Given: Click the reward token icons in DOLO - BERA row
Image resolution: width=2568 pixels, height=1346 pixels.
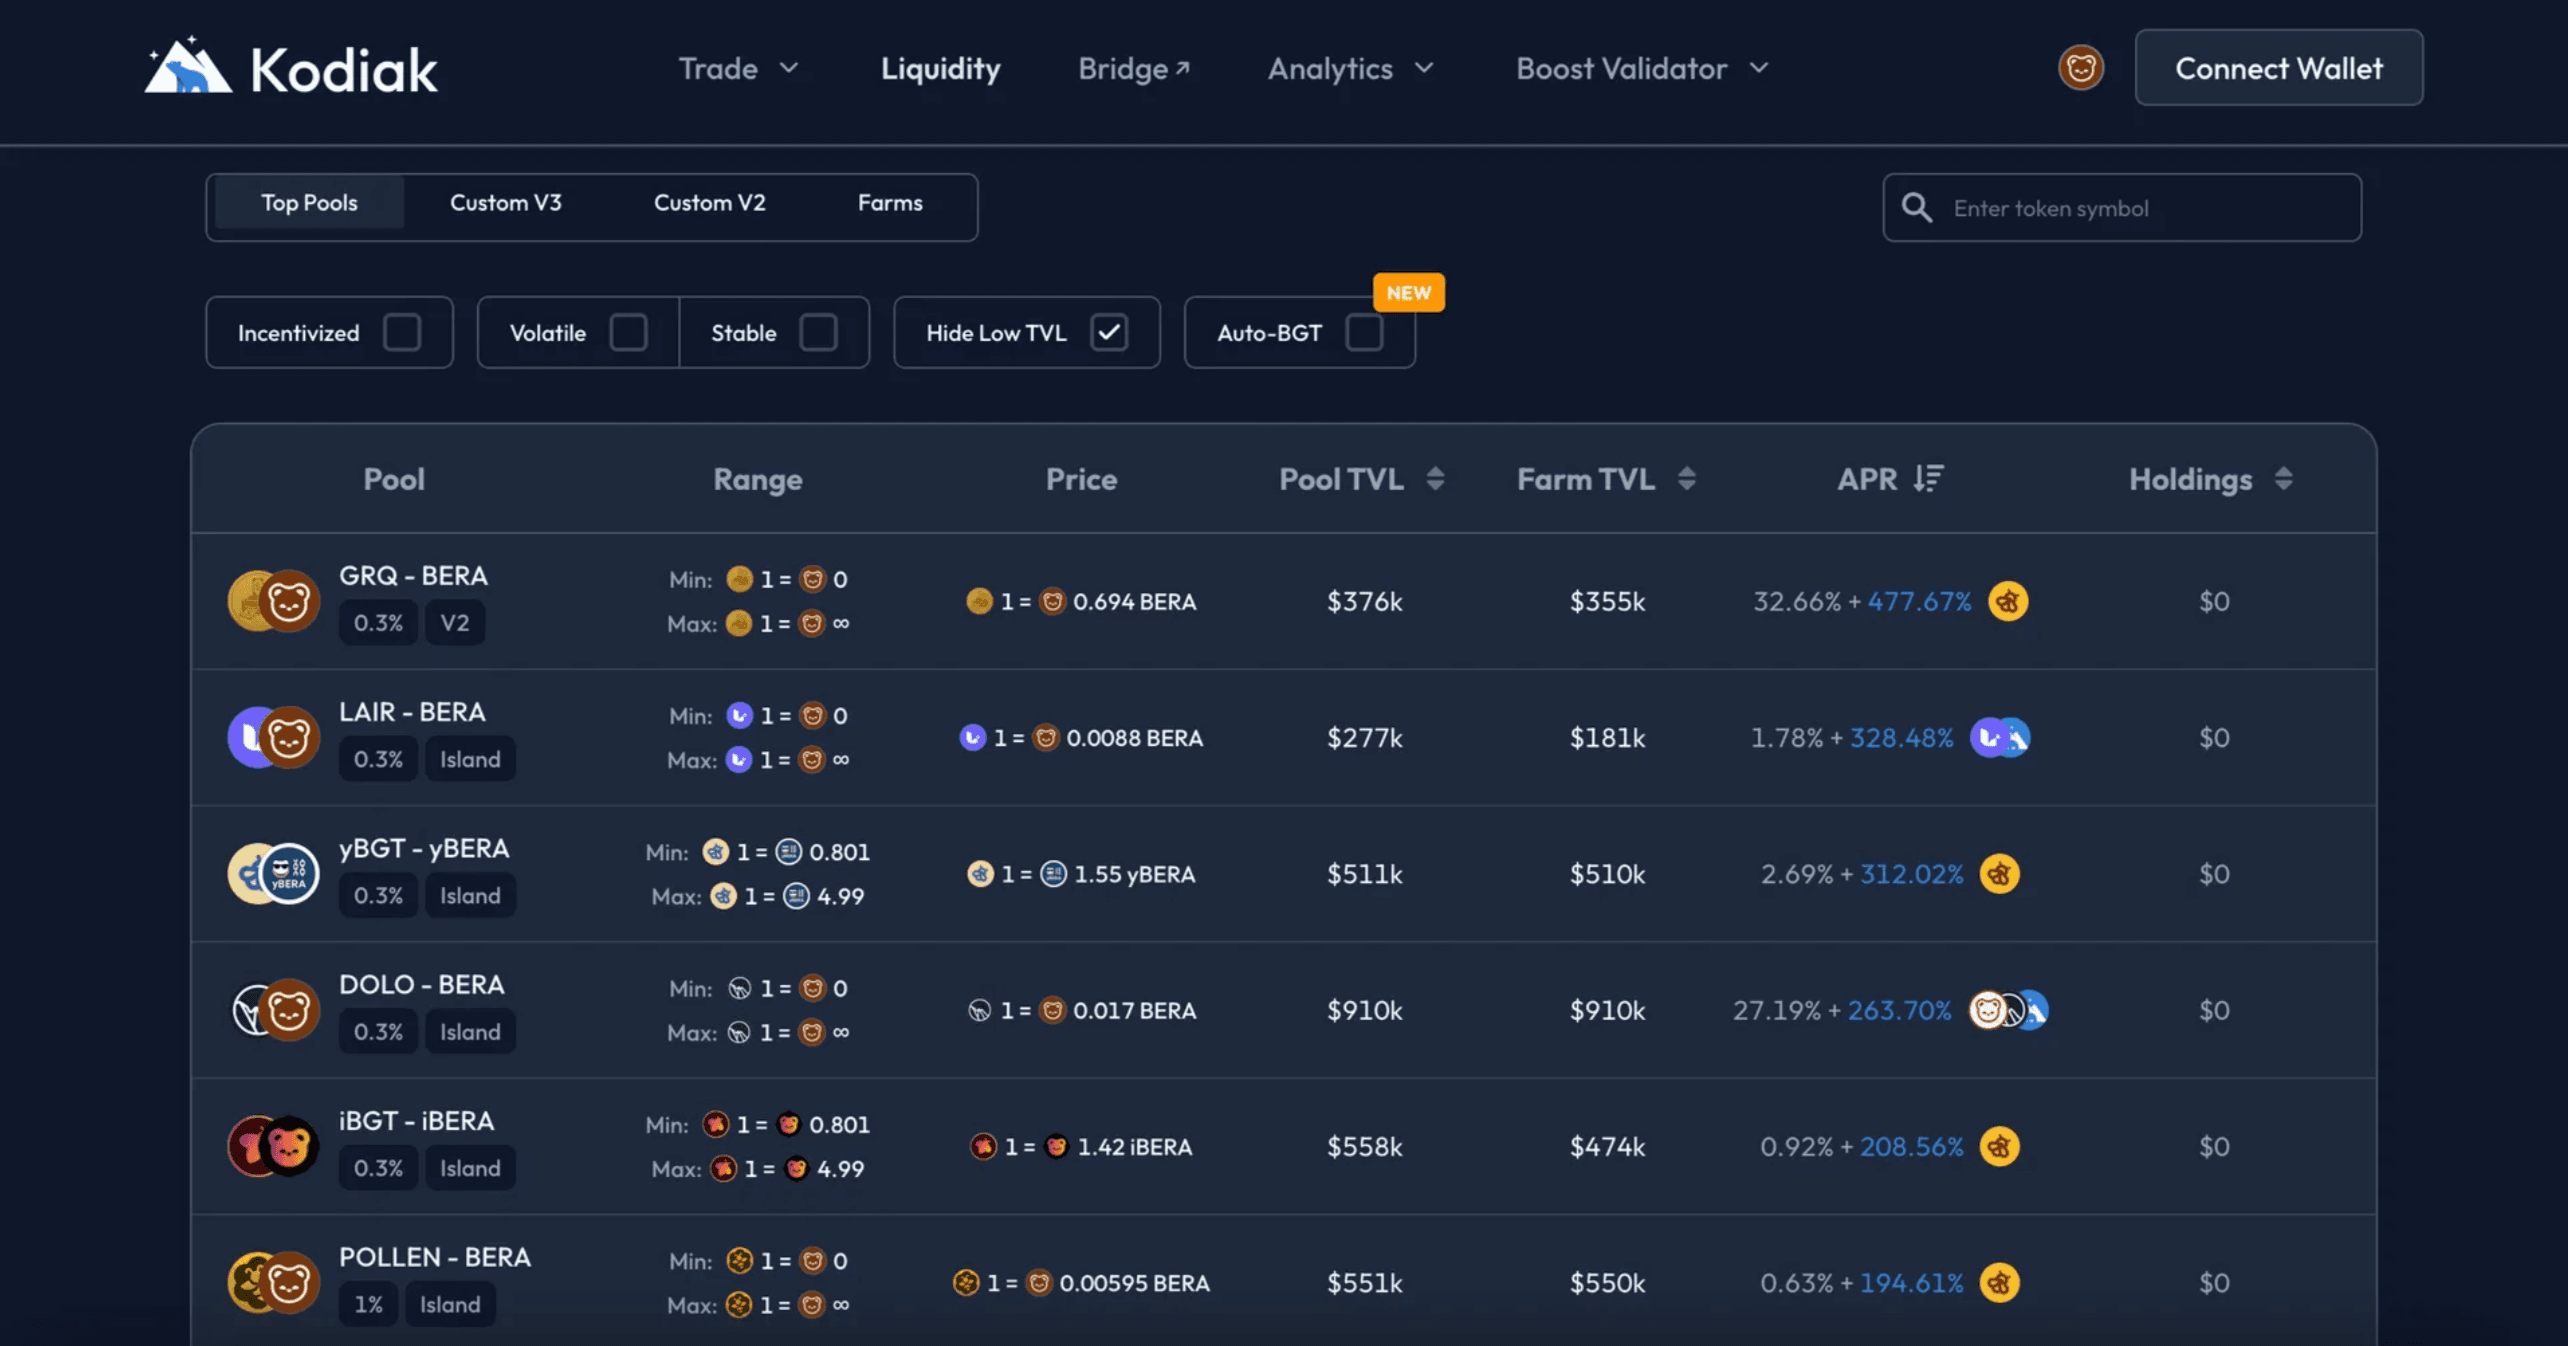Looking at the screenshot, I should [2008, 1010].
